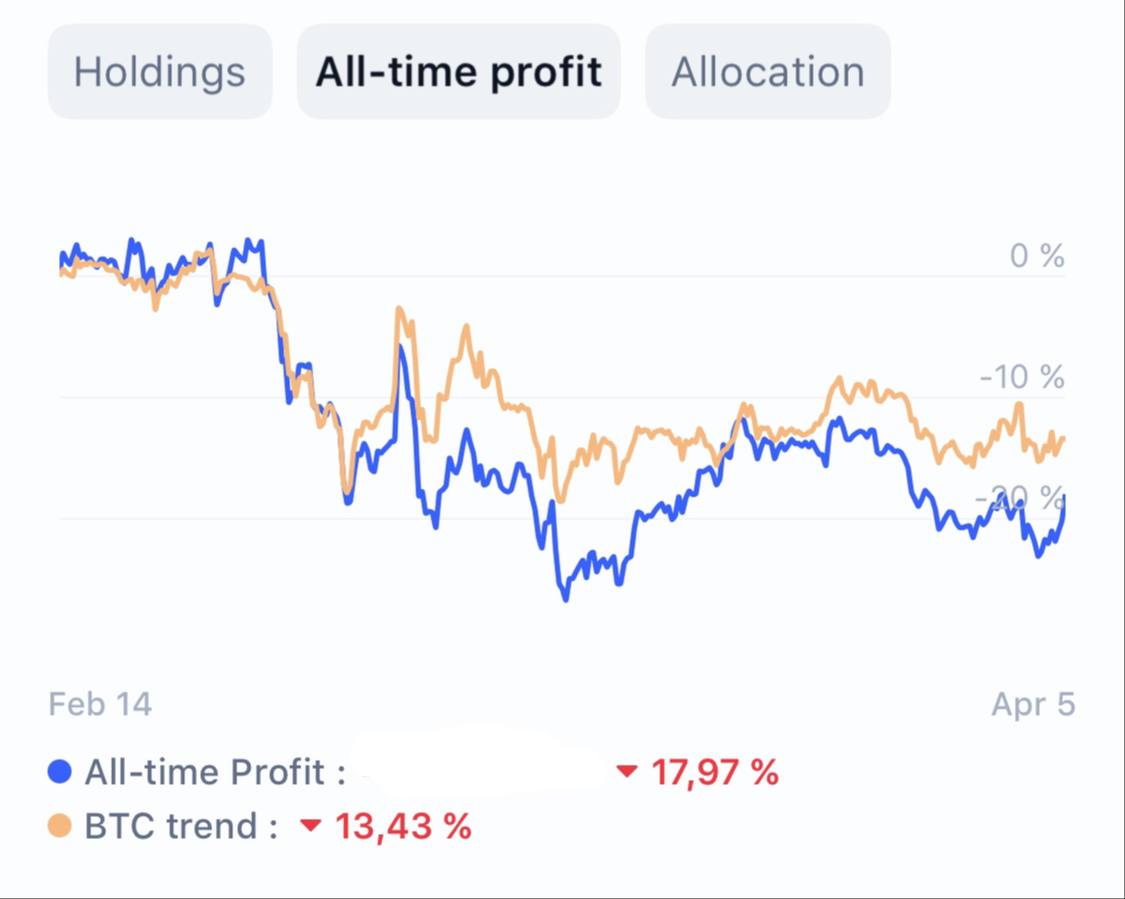Click the tallest orange spike after the first drop

tap(399, 309)
